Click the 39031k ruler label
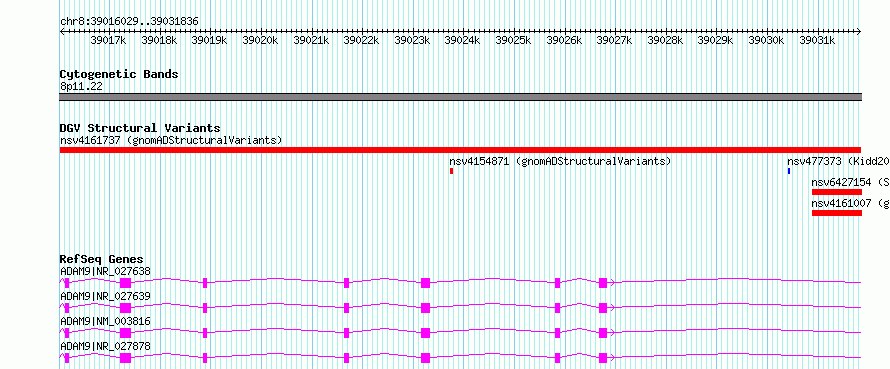 click(817, 40)
